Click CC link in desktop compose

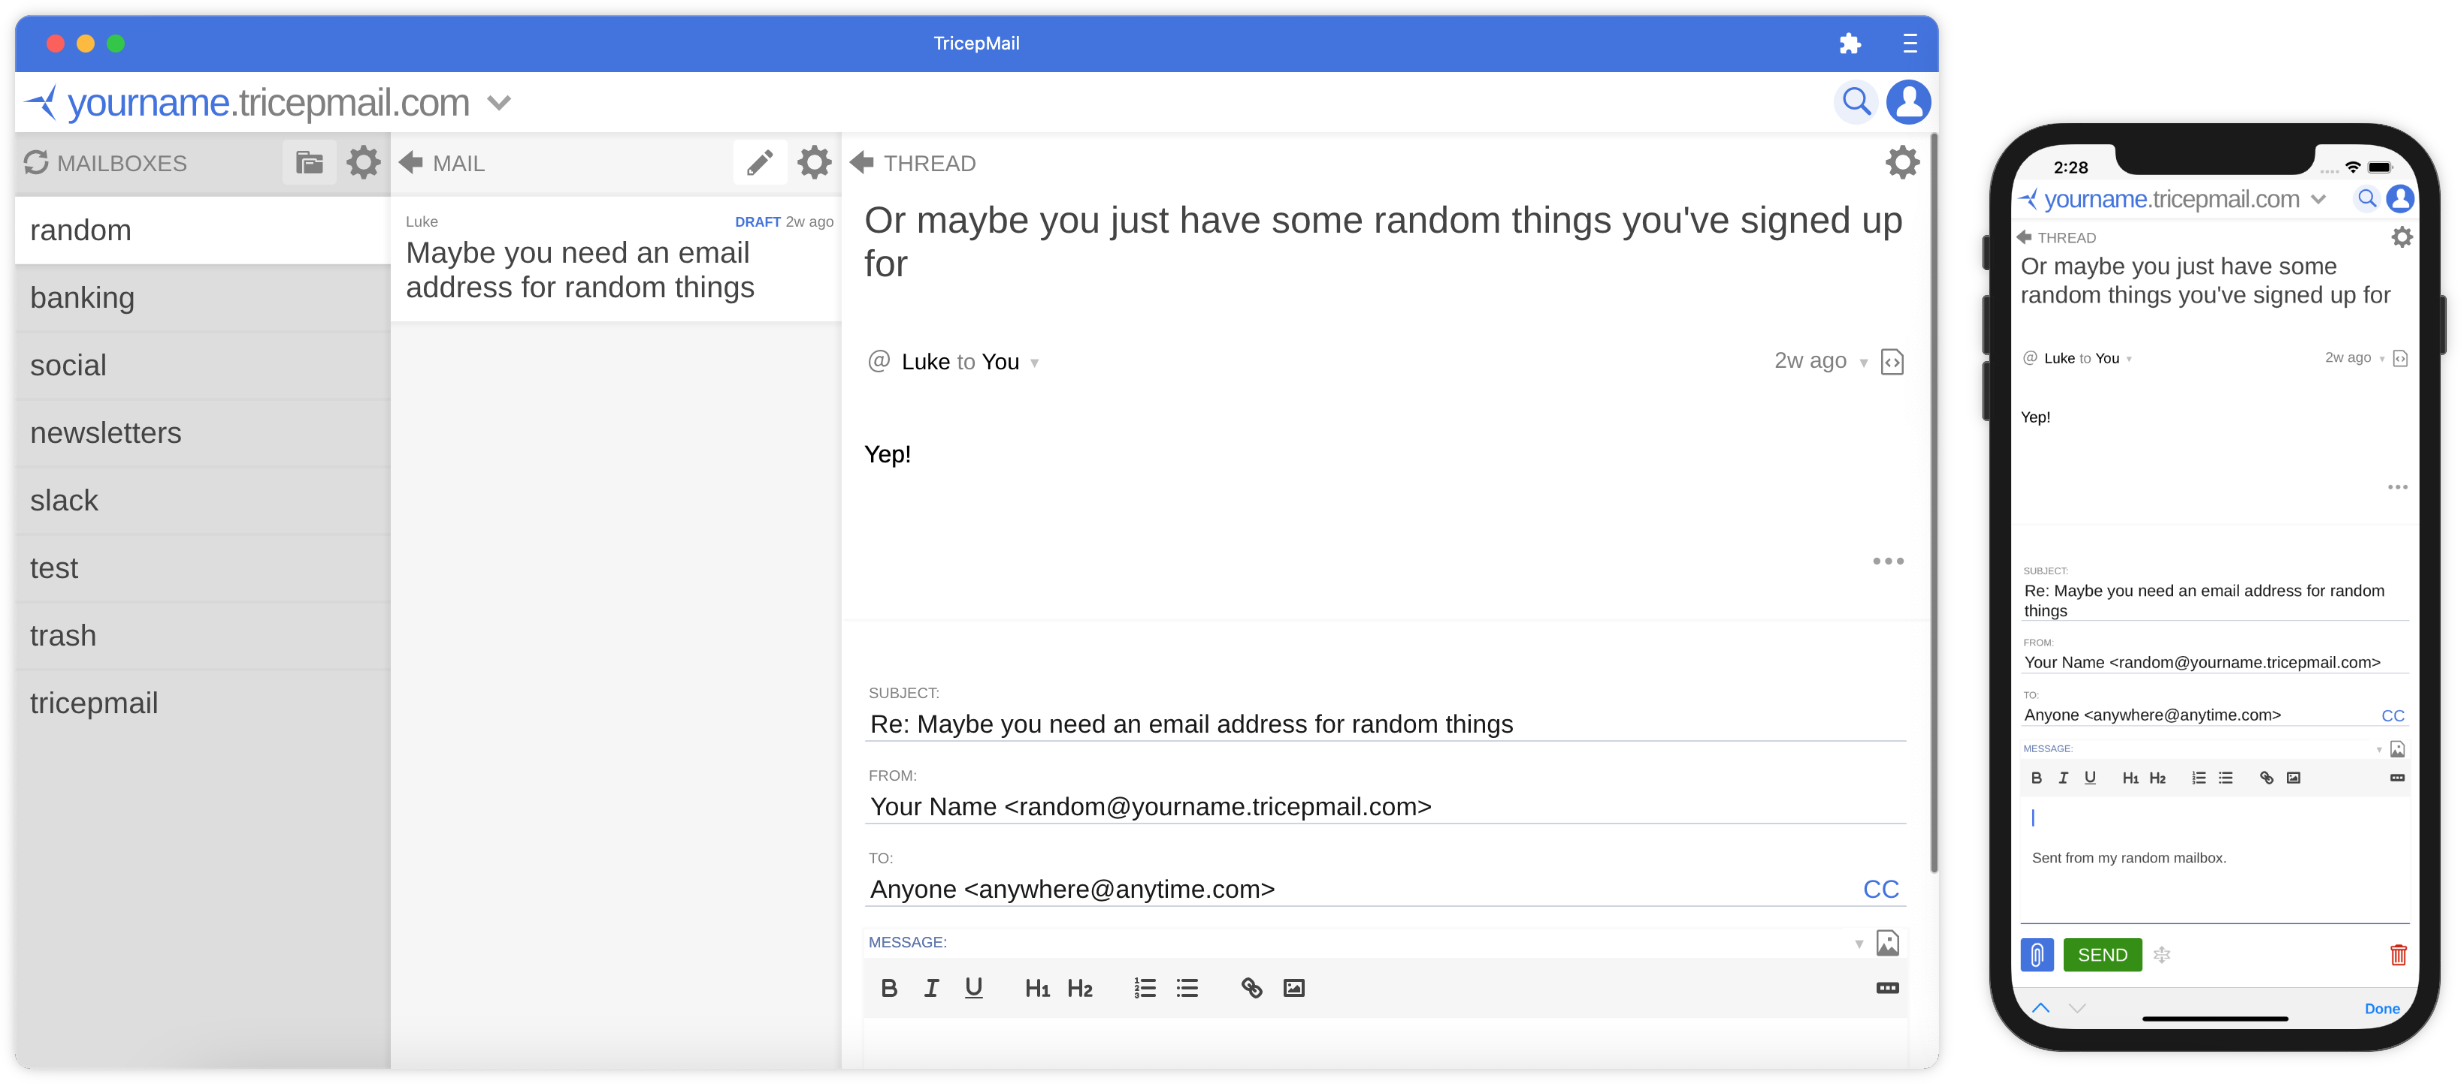pos(1881,889)
